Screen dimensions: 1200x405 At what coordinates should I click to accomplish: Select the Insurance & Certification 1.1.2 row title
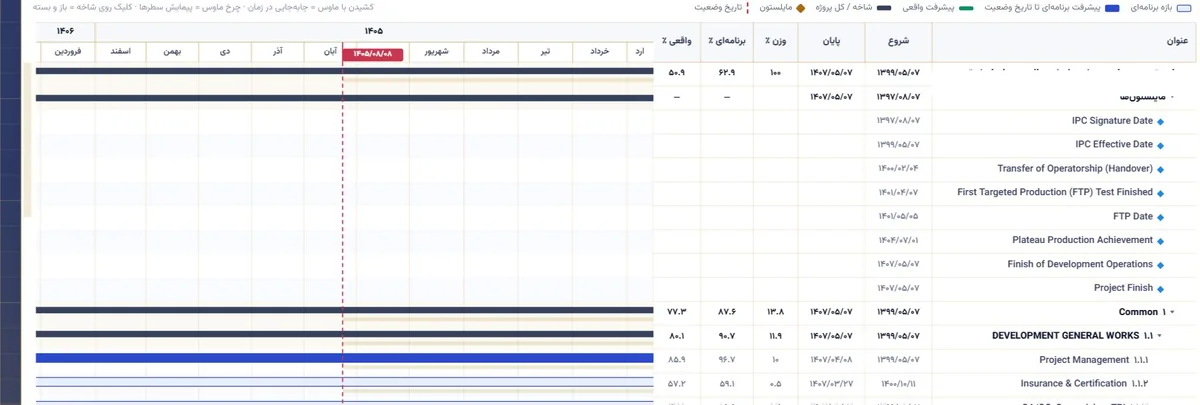1084,384
